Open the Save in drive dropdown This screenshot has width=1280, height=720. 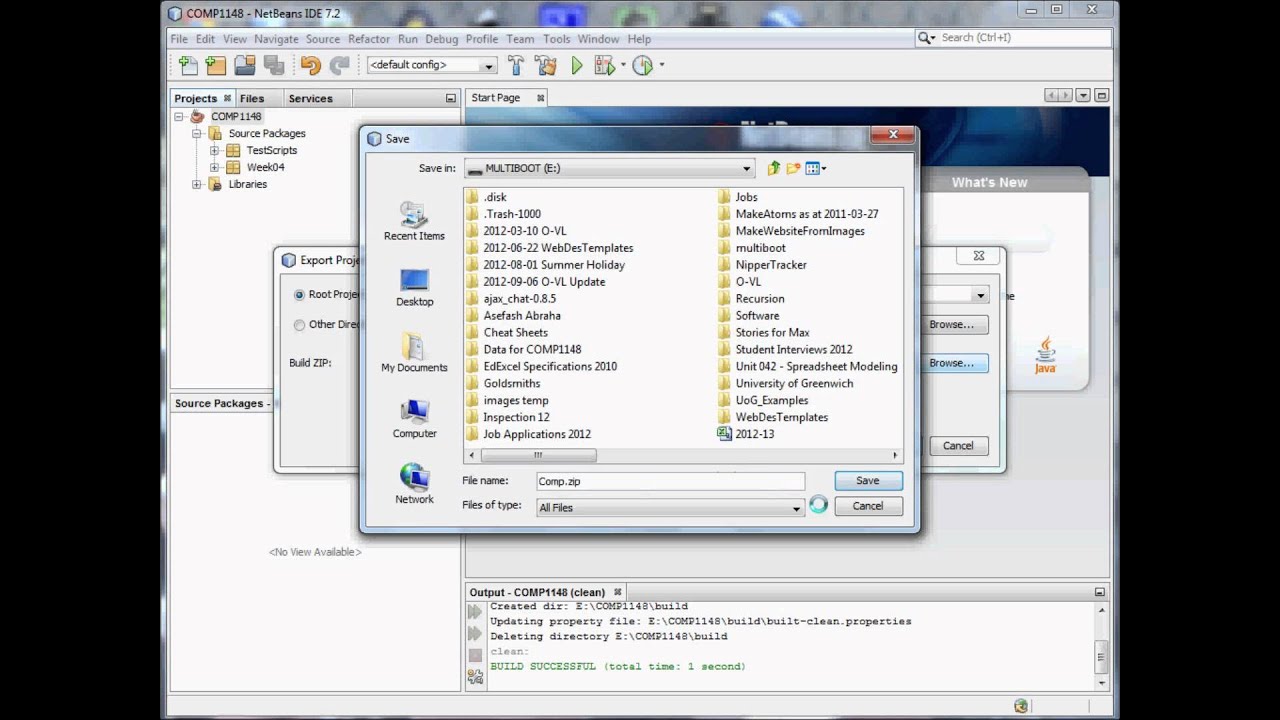point(746,169)
